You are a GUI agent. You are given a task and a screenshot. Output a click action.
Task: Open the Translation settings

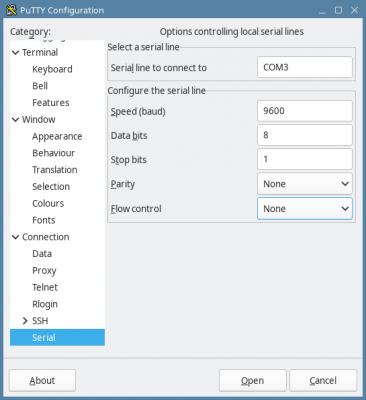(x=55, y=170)
